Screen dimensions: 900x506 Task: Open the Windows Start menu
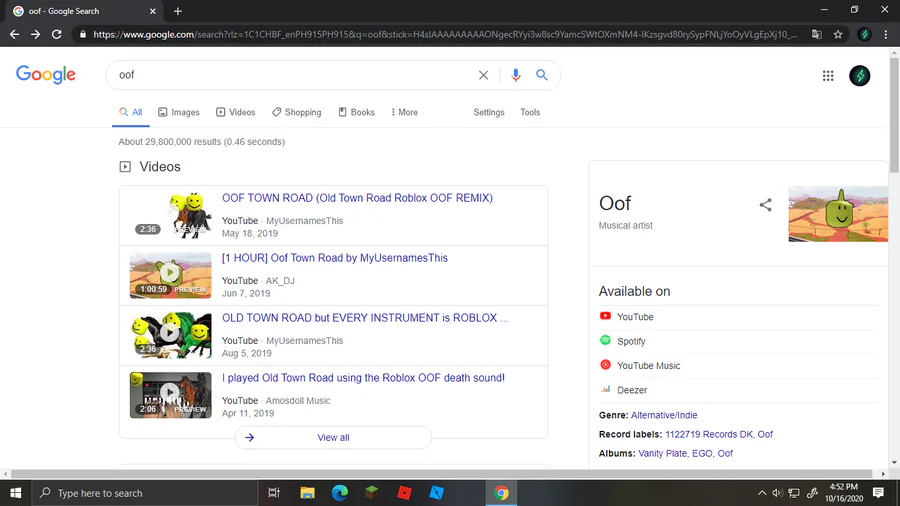point(15,493)
